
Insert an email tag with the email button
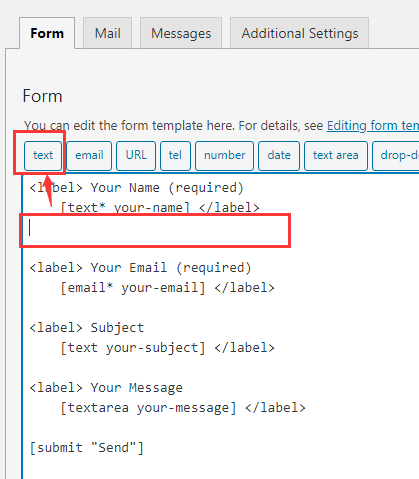[x=89, y=155]
